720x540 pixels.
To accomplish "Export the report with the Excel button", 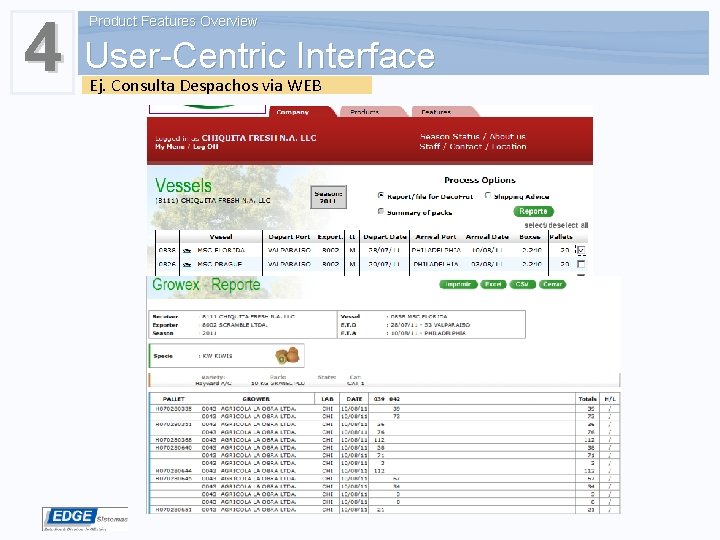I will (x=493, y=284).
